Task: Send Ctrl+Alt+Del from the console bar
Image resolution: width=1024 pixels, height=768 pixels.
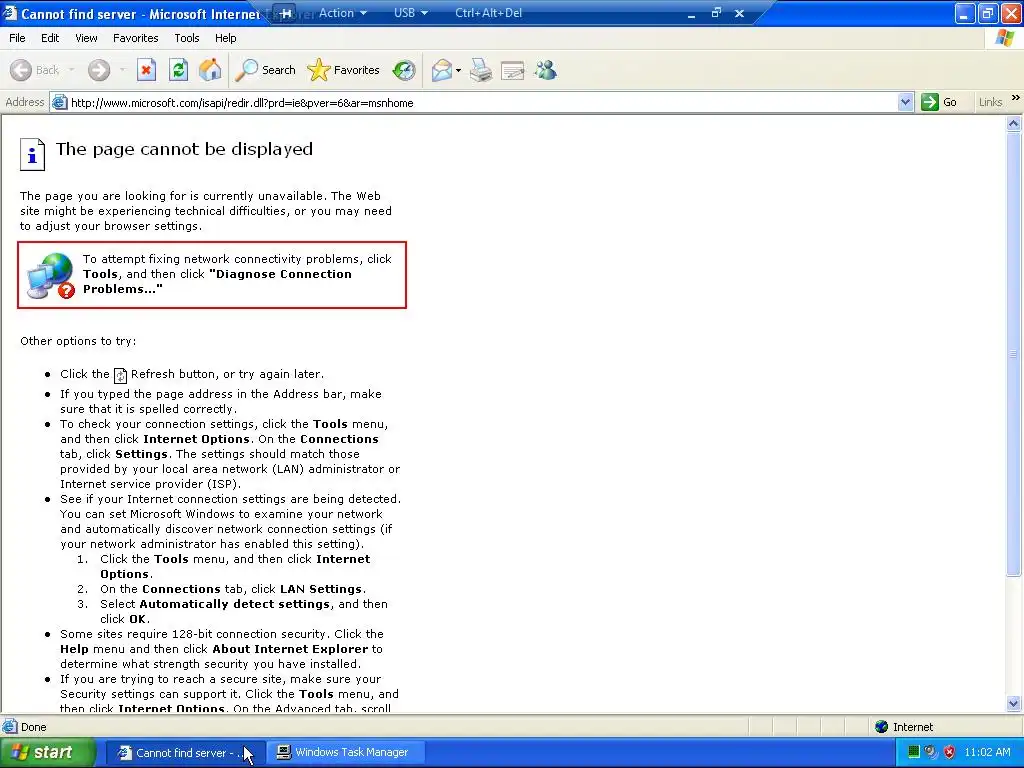Action: (488, 13)
